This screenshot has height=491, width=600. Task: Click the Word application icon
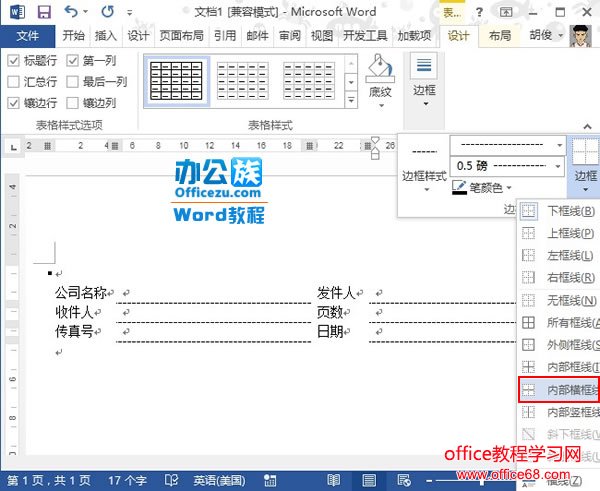click(17, 12)
